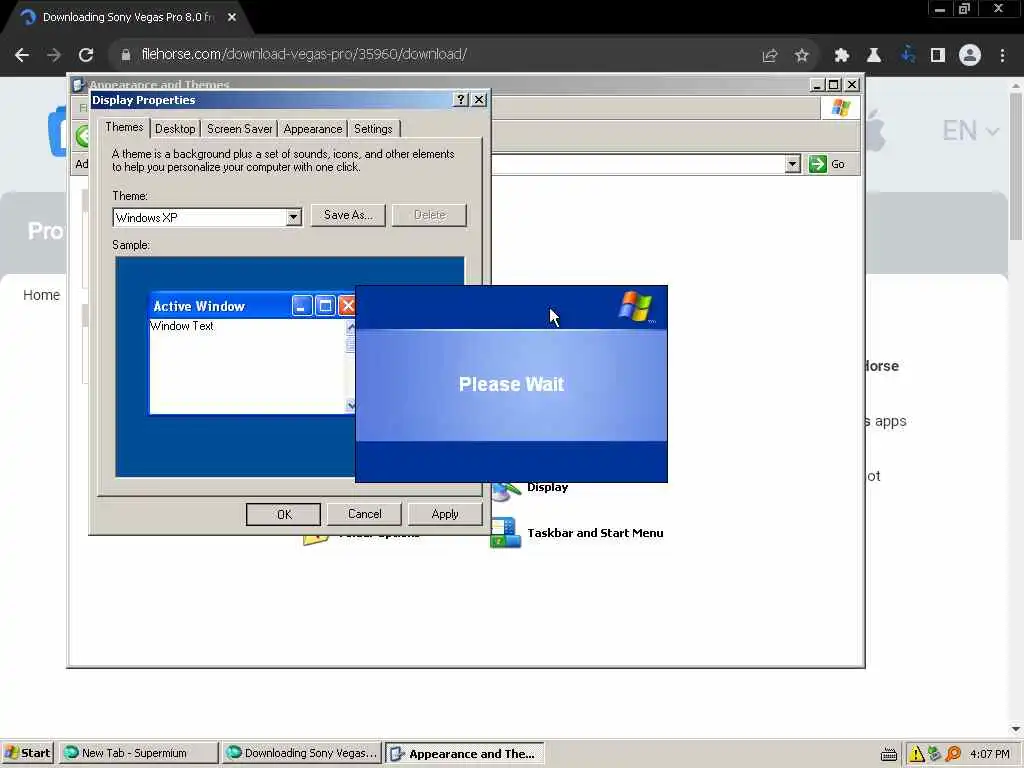This screenshot has width=1024, height=768.
Task: Click the Please Wait text
Action: 511,384
